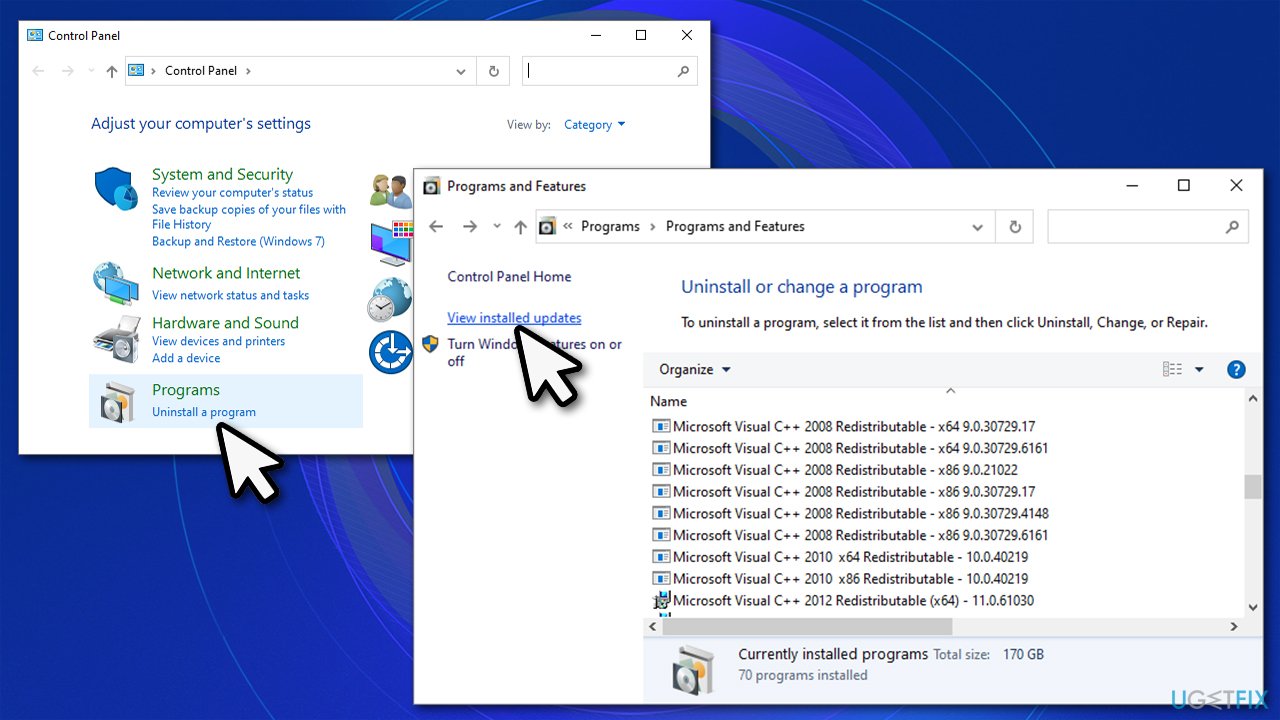Click the Programs category box icon

coord(117,402)
